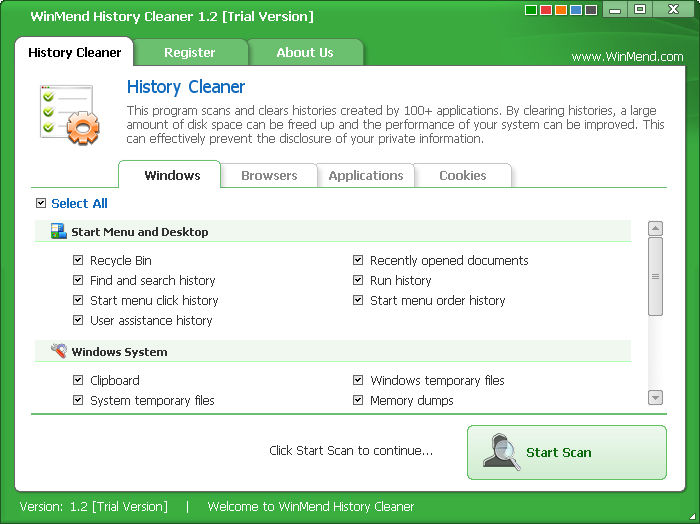Disable the Clipboard cleaning option

(78, 380)
